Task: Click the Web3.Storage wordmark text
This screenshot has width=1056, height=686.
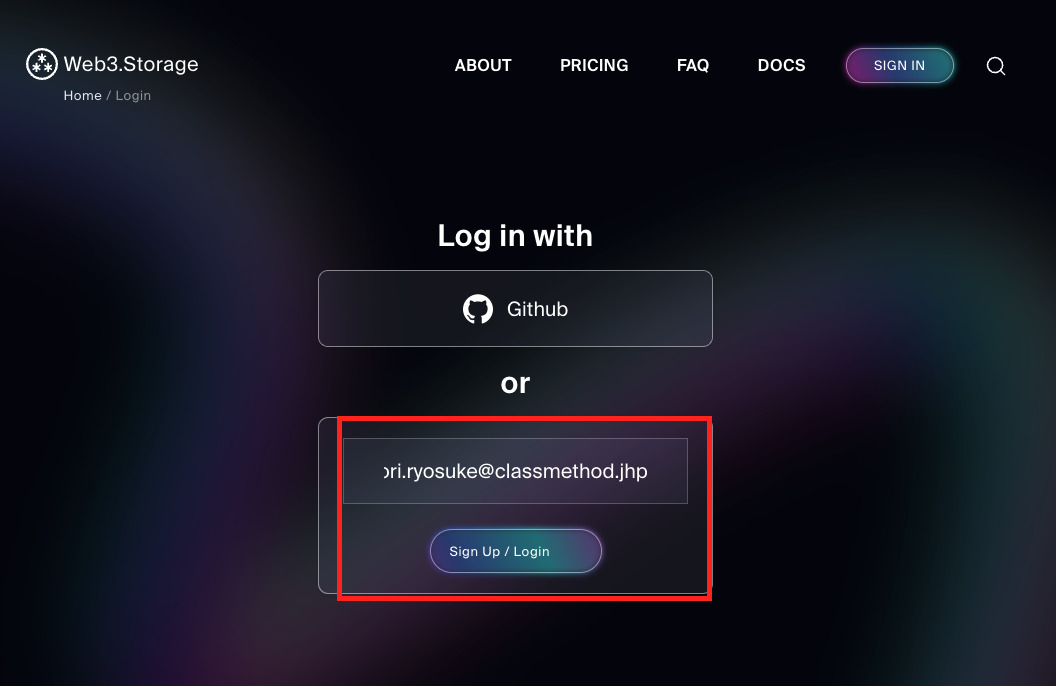Action: point(131,63)
